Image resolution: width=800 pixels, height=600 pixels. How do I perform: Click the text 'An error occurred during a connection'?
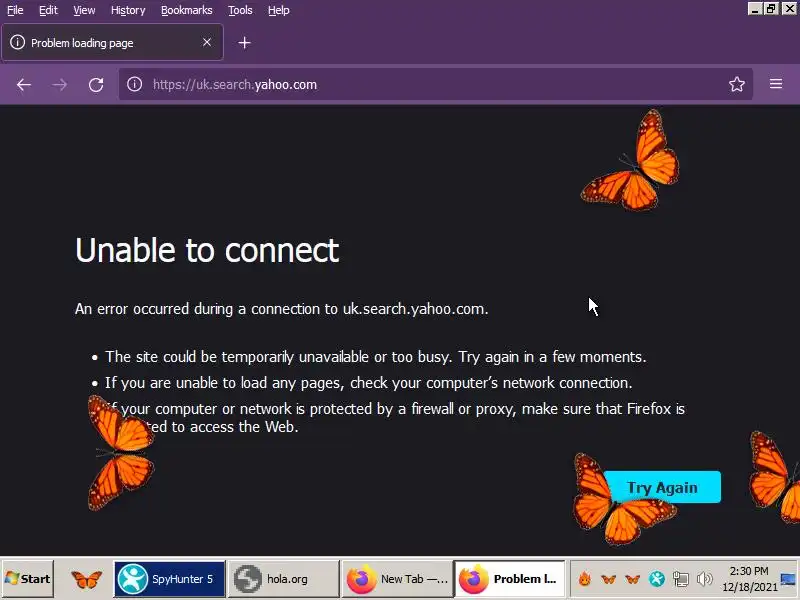[x=206, y=309]
